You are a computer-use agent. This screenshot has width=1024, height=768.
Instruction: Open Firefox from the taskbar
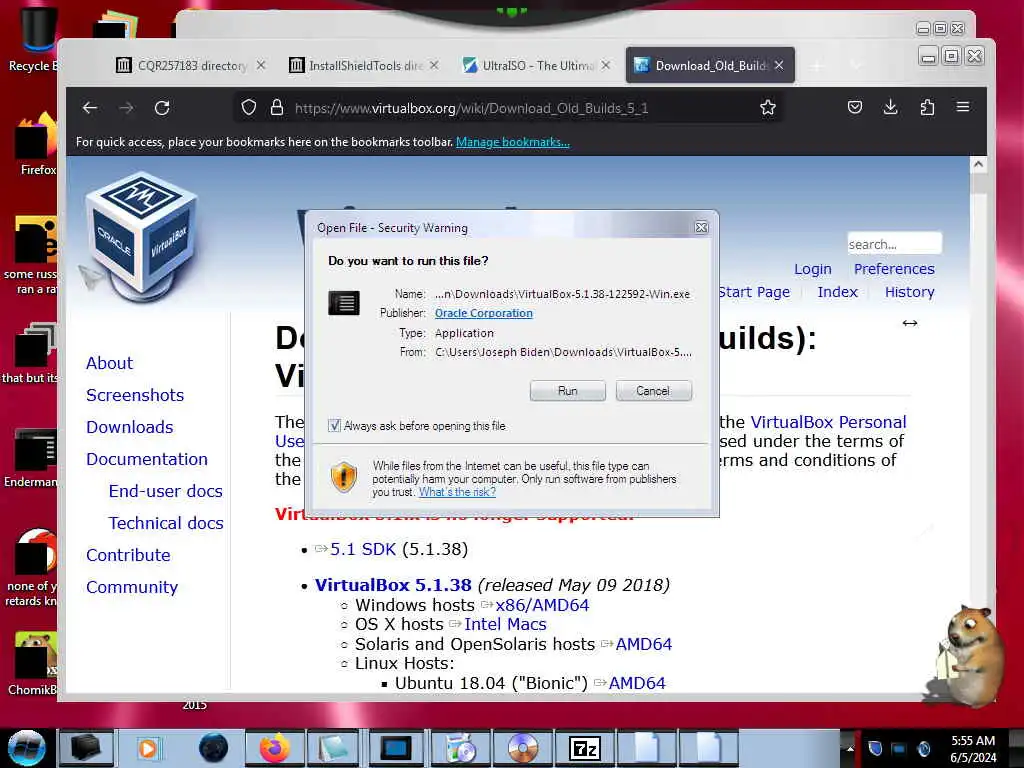click(x=275, y=748)
